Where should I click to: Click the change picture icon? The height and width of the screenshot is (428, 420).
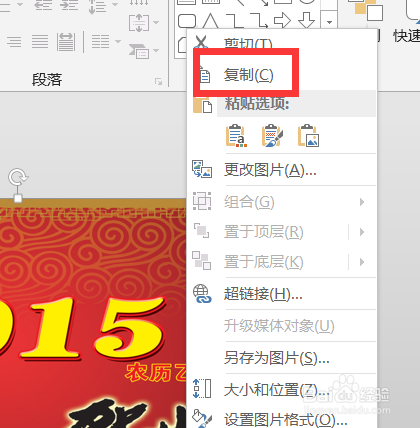202,169
